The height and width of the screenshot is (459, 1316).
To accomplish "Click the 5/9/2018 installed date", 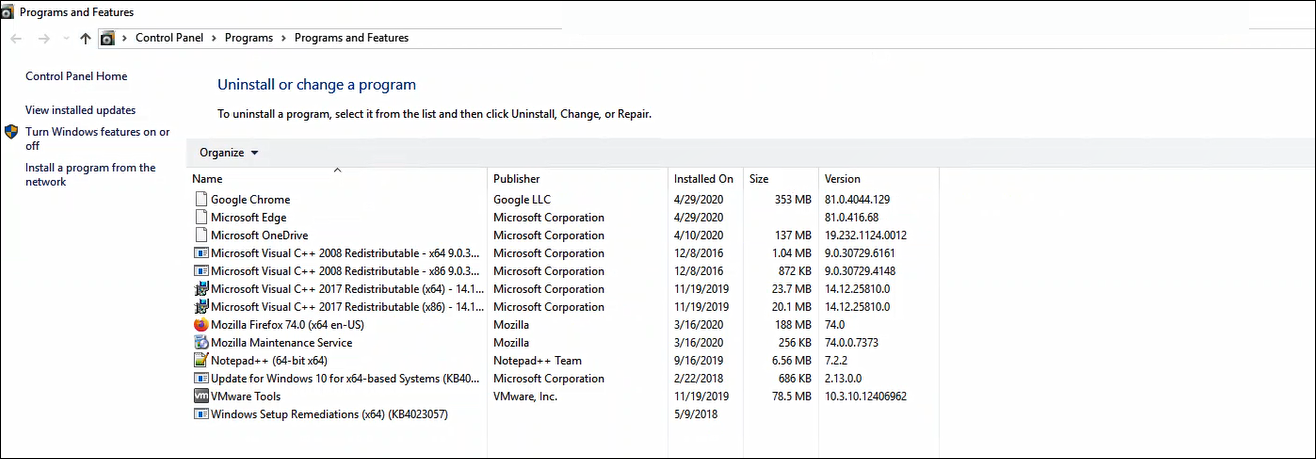I will click(696, 415).
